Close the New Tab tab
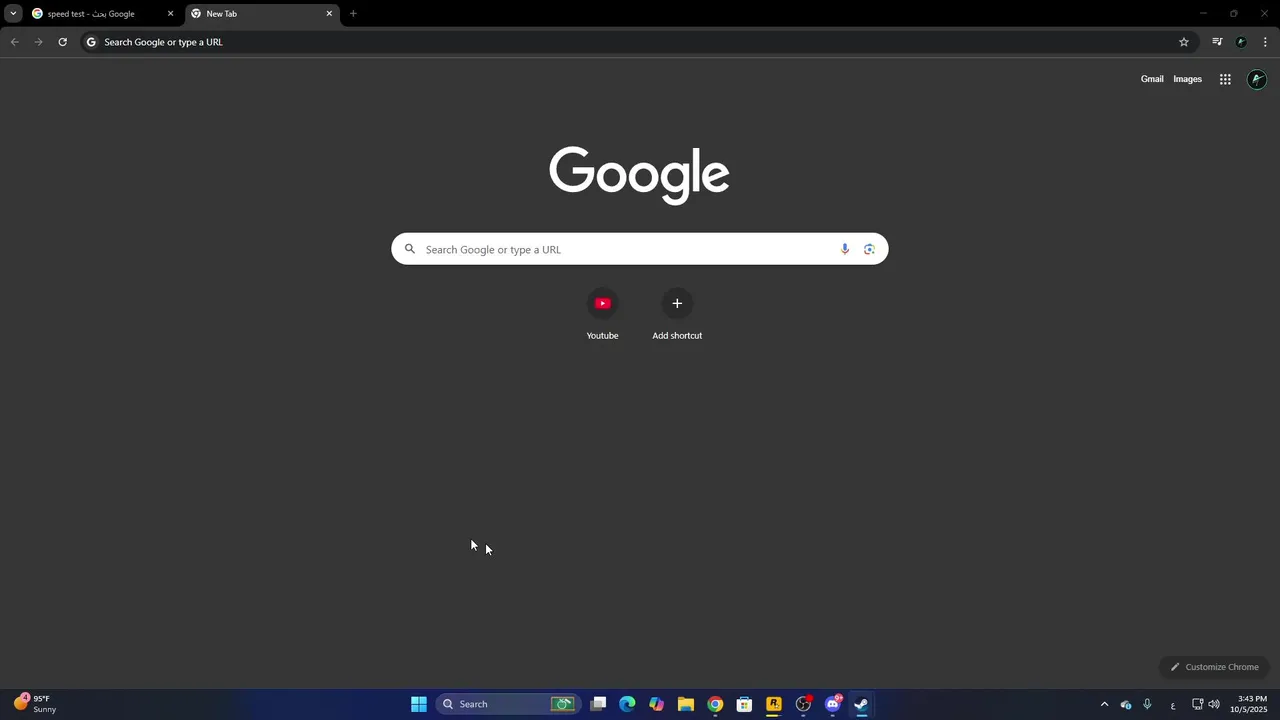 pyautogui.click(x=329, y=14)
